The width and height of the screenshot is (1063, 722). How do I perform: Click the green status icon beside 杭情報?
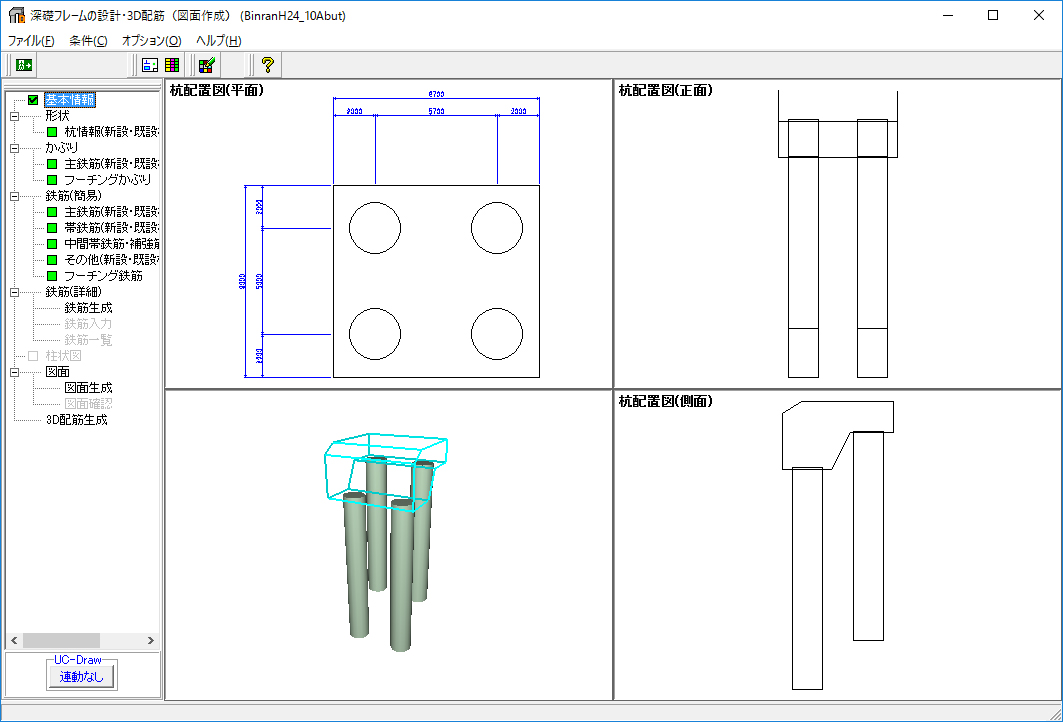[52, 132]
